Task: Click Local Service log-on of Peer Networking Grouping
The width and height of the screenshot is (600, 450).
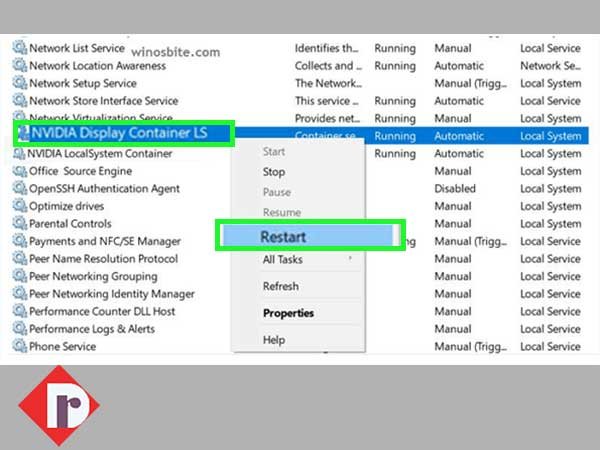Action: (551, 277)
